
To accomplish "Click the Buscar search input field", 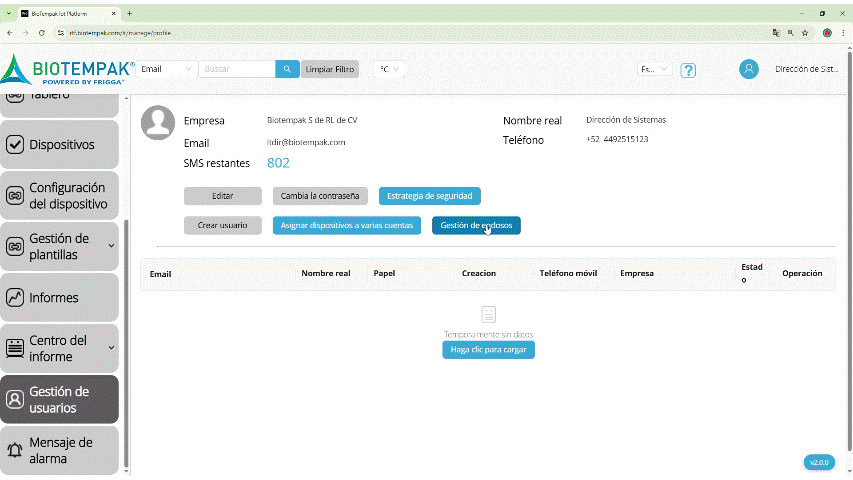I will [236, 69].
